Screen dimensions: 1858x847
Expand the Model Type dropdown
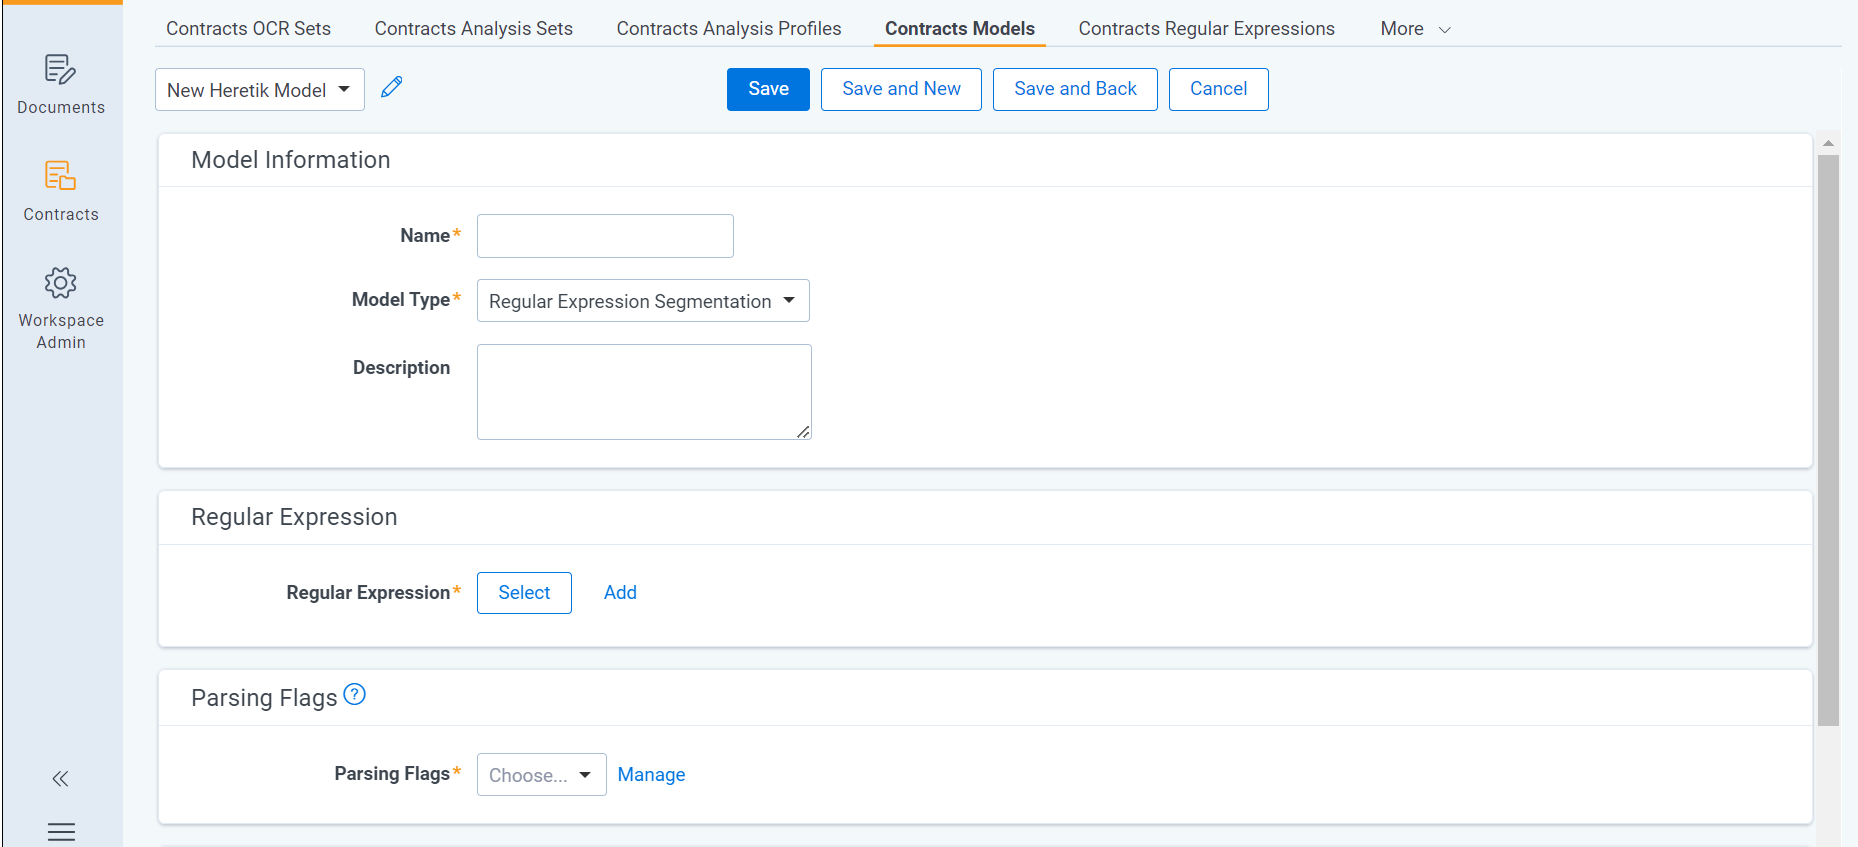click(643, 301)
